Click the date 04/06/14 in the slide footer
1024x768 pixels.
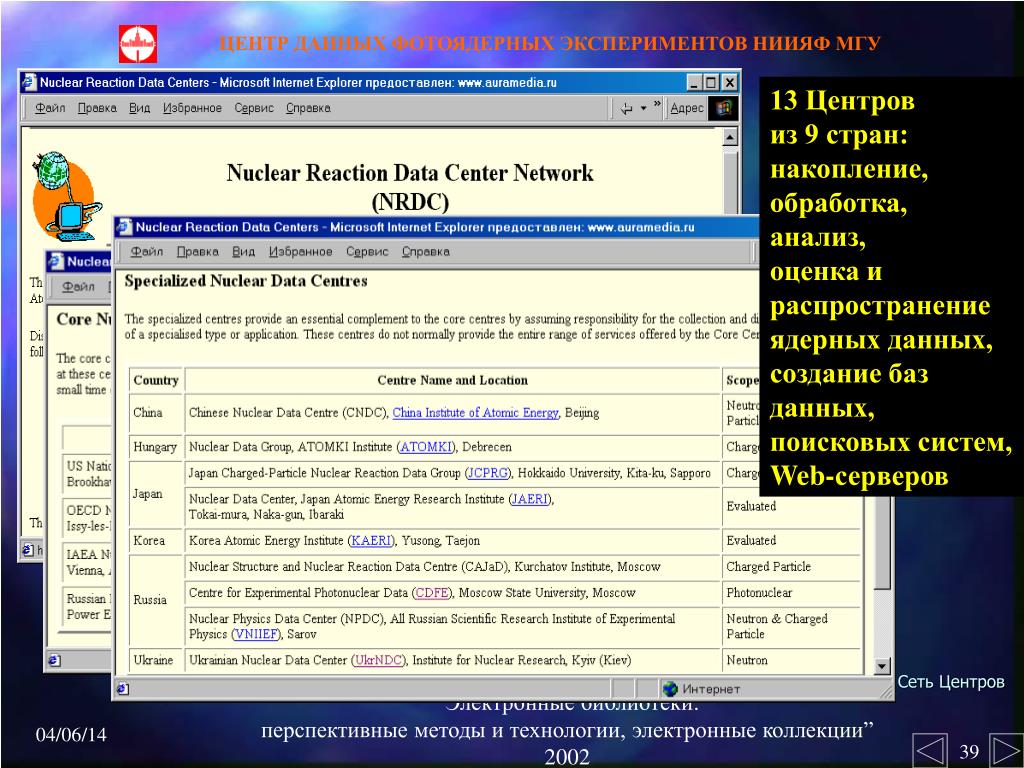tap(71, 735)
